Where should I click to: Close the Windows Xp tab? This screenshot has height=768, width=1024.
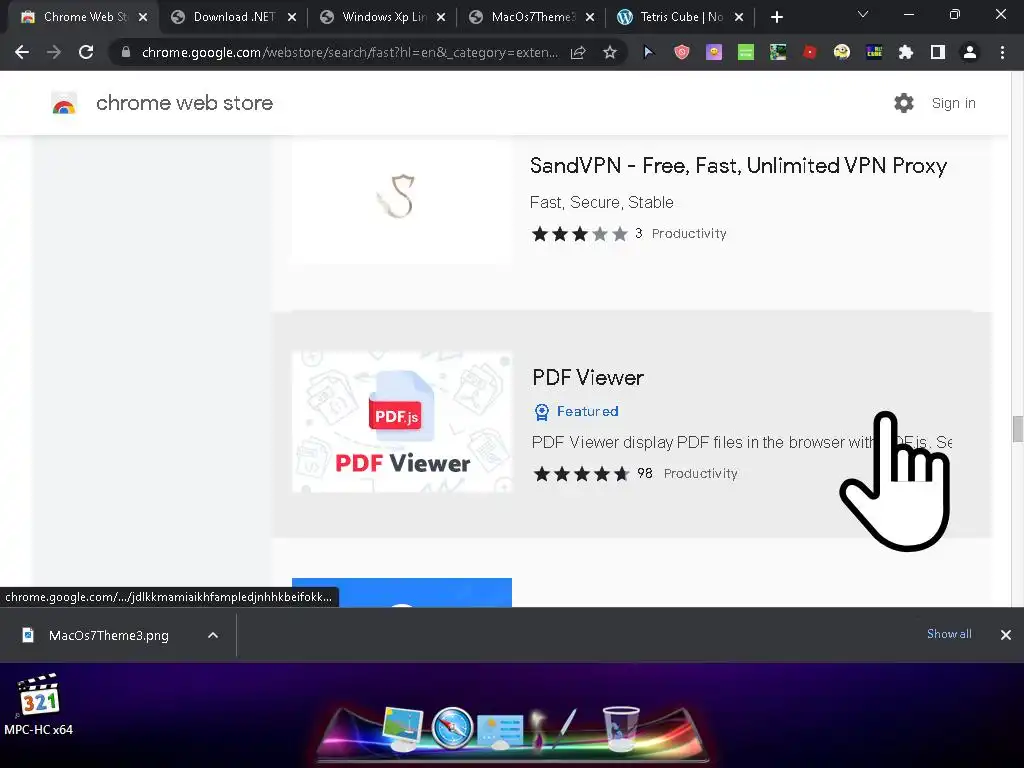(x=441, y=17)
